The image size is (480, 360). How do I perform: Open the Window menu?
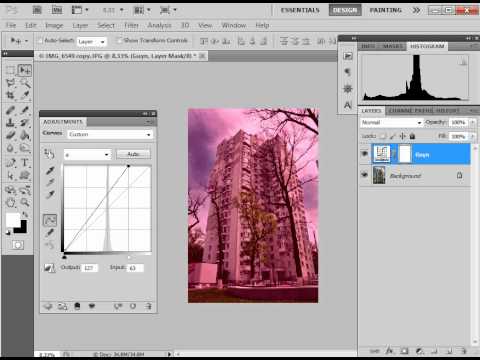tap(234, 25)
